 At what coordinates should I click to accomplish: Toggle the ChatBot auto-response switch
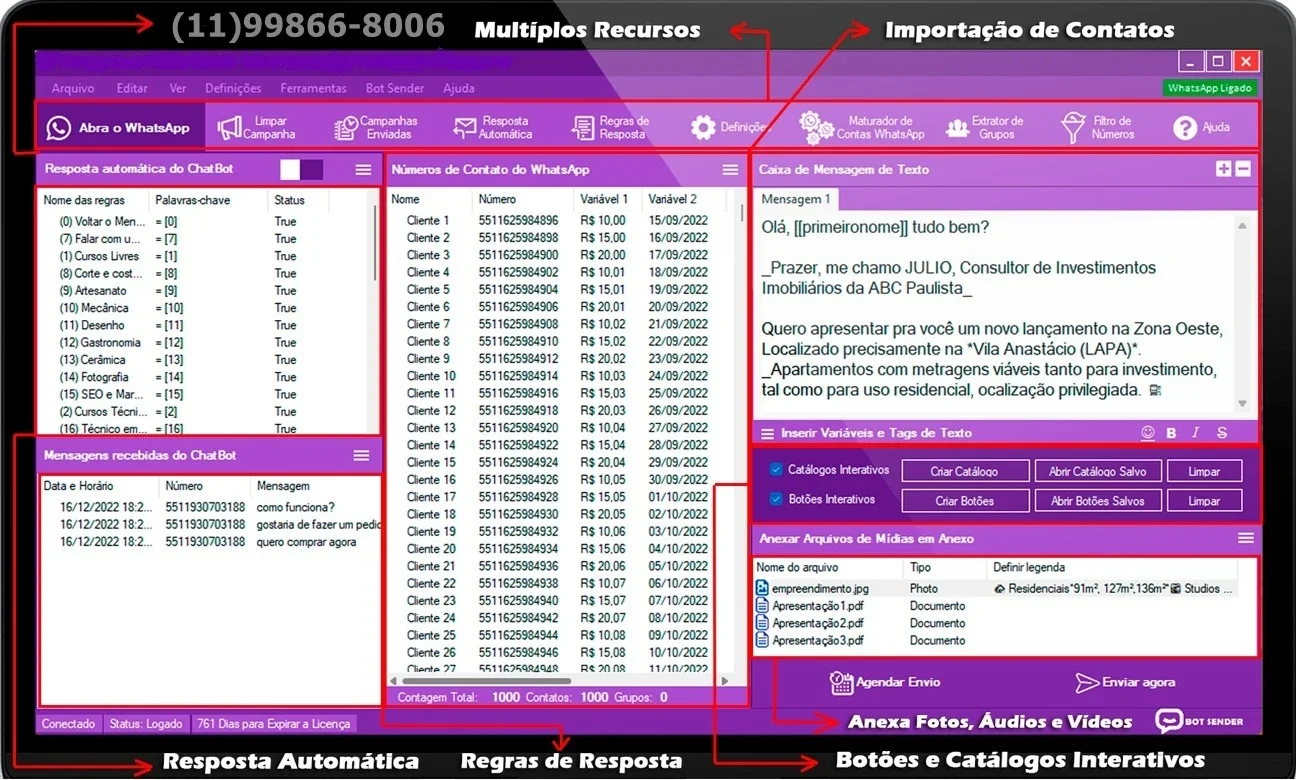coord(301,169)
